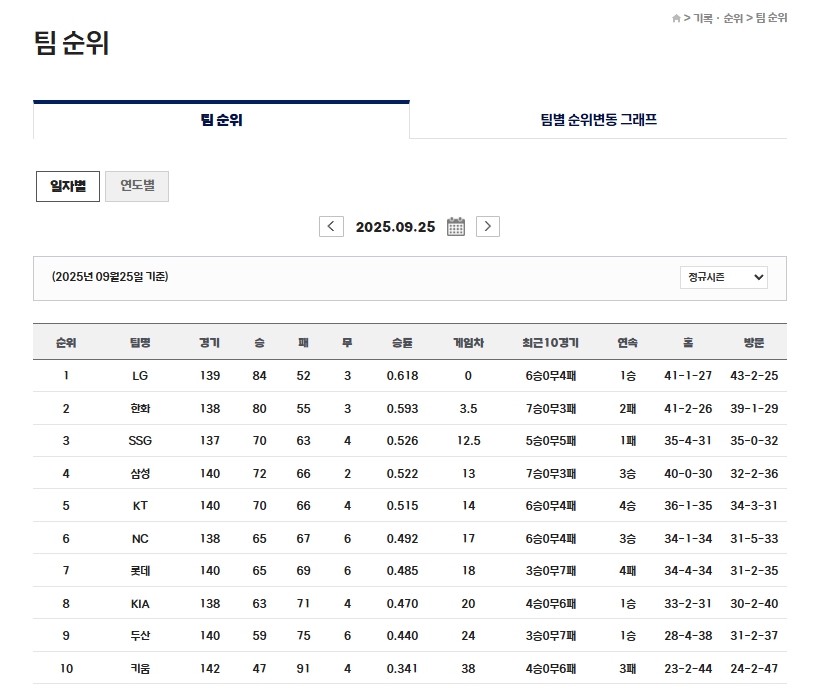Click 삼성 win rate 0.522
Screen dimensions: 814x697
[402, 473]
